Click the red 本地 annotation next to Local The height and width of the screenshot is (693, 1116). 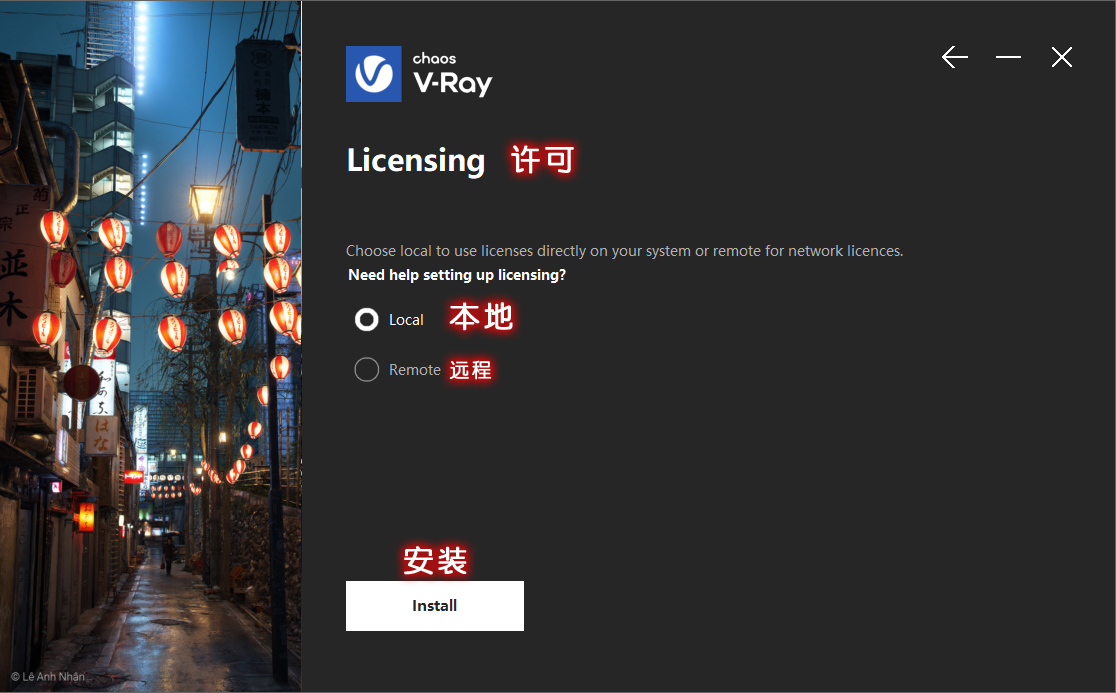(481, 317)
